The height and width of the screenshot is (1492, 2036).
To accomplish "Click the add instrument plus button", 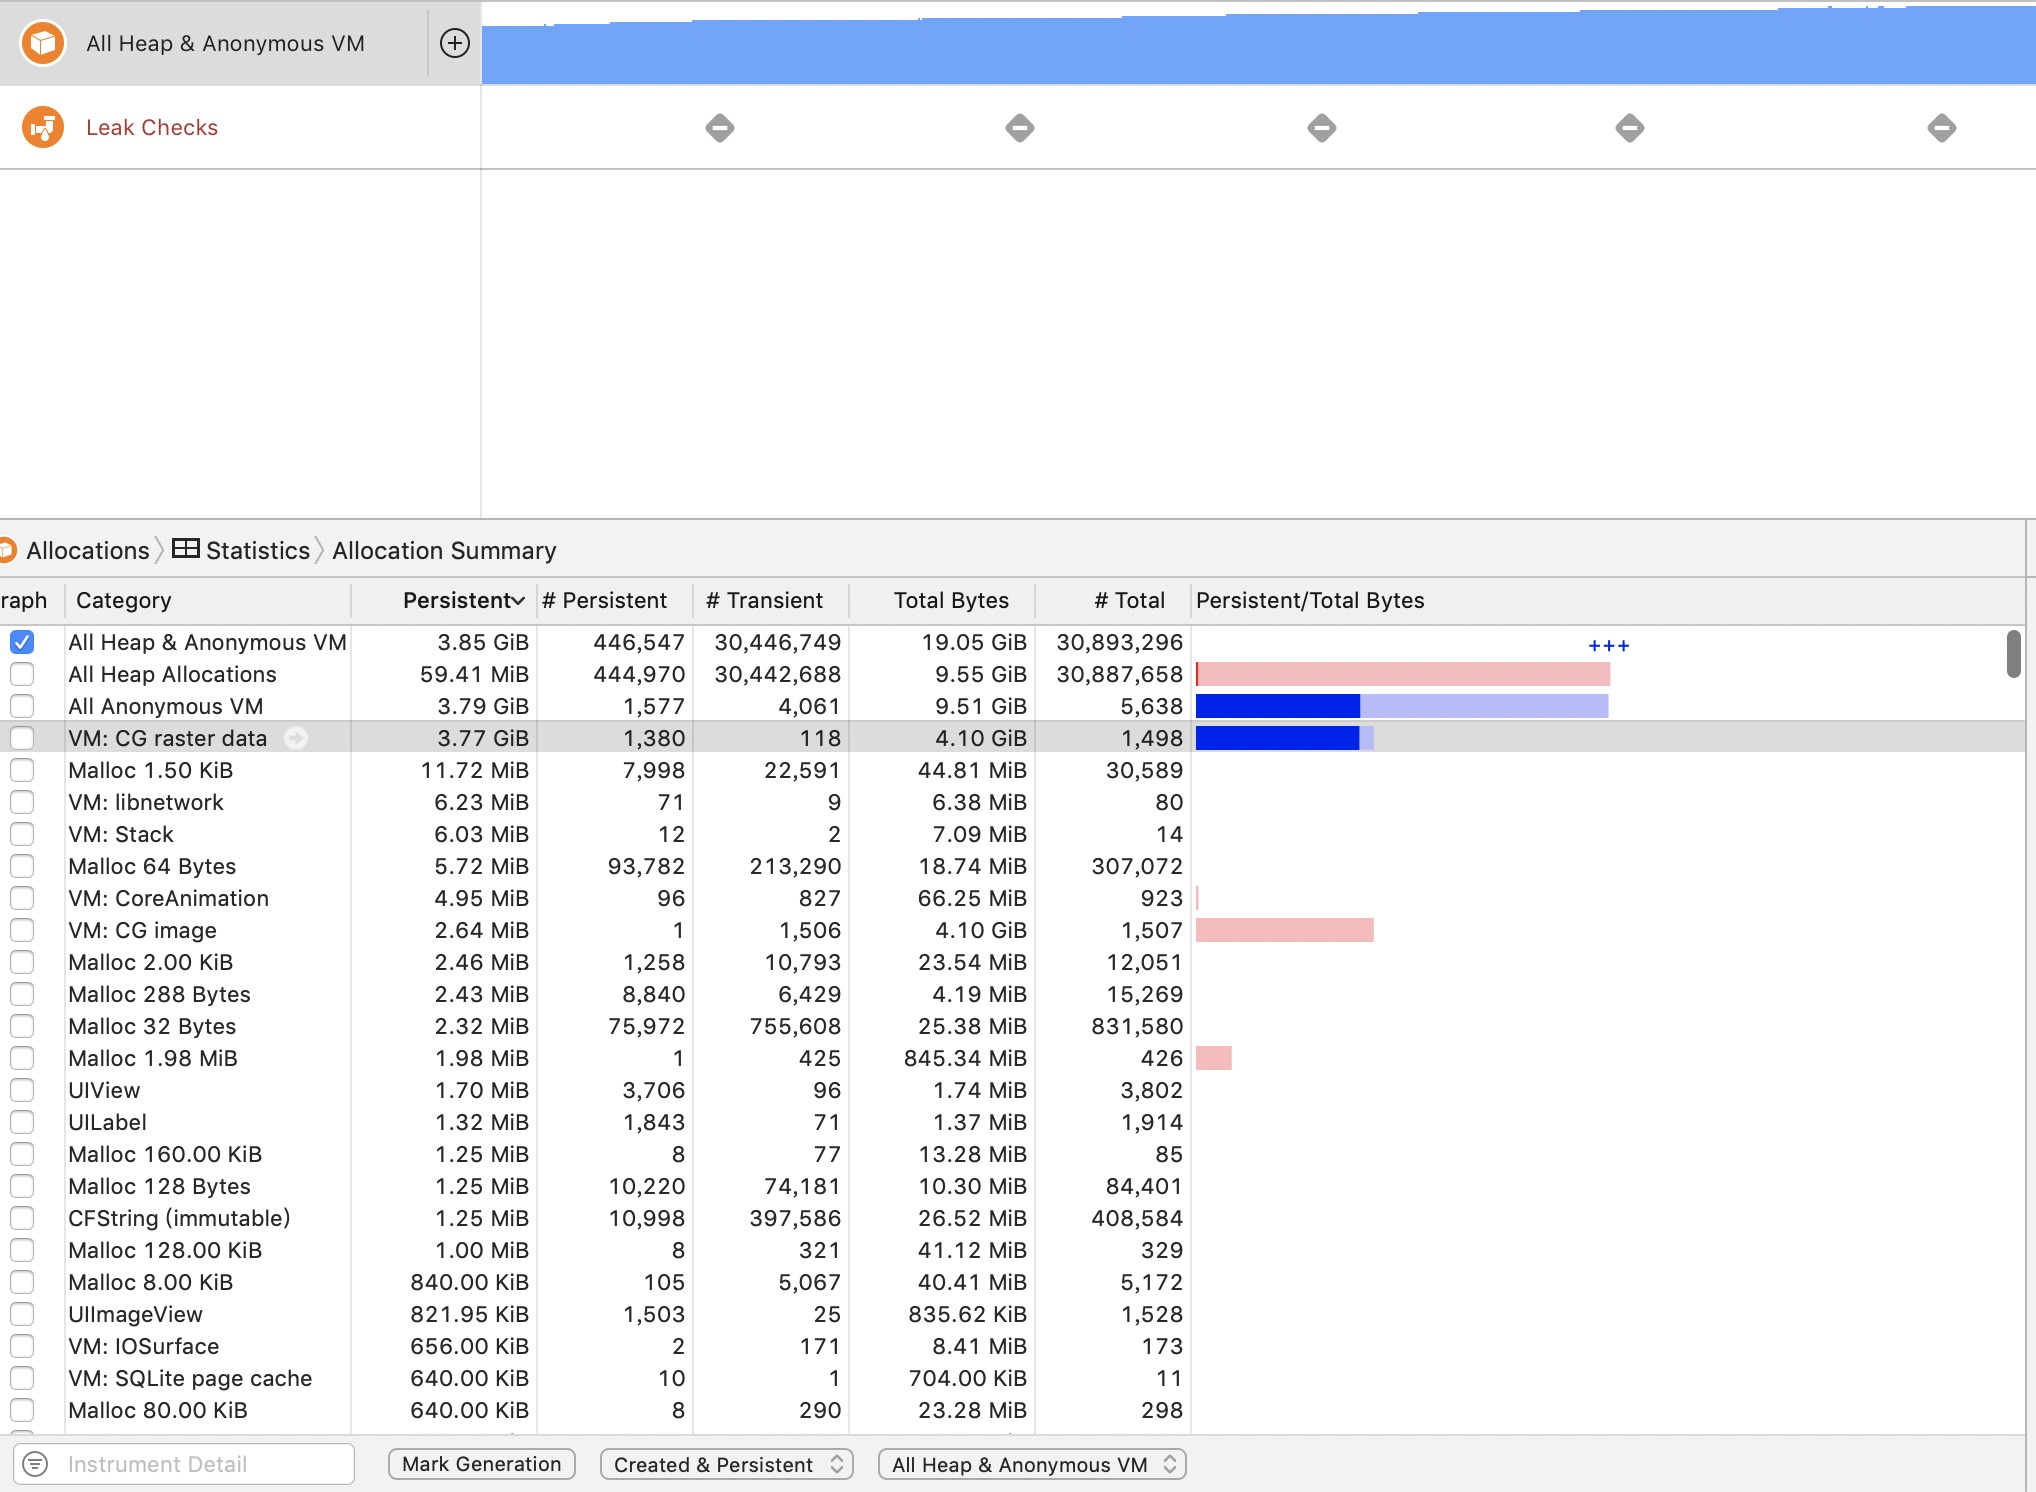I will click(x=455, y=43).
